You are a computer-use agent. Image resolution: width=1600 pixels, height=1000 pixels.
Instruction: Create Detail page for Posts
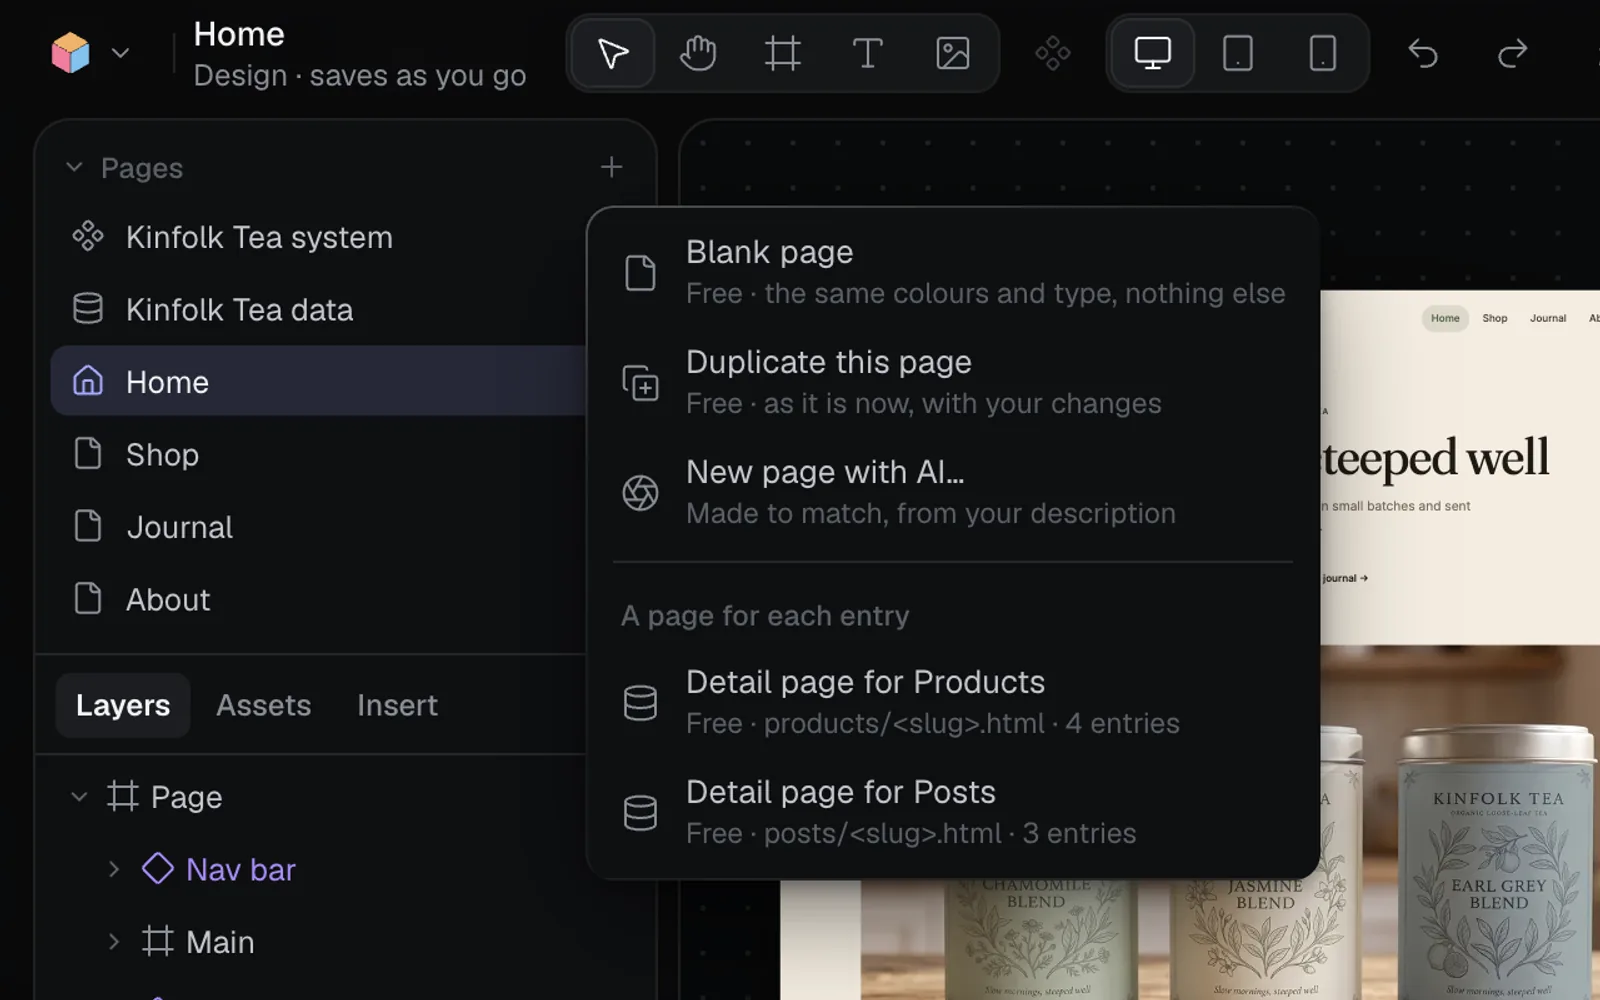(x=952, y=812)
